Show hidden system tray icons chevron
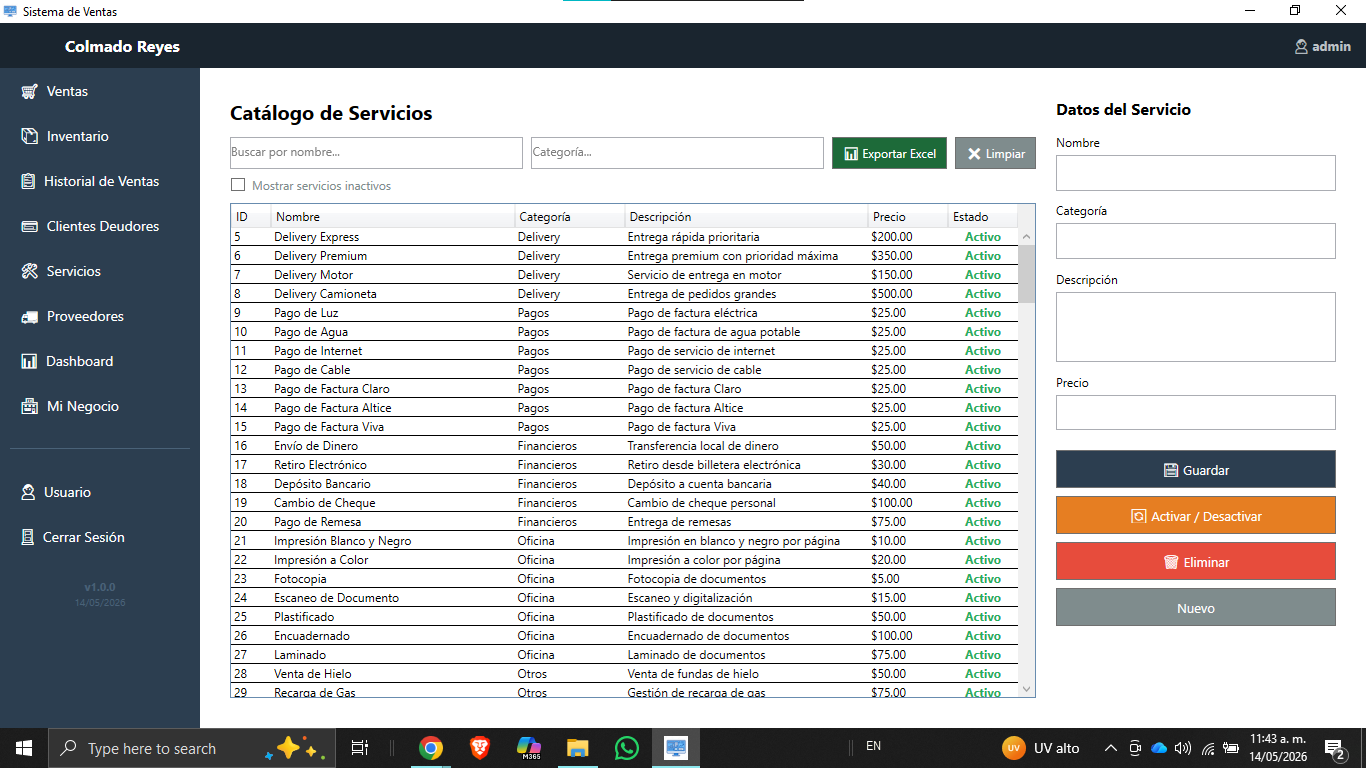1366x768 pixels. (x=1111, y=748)
